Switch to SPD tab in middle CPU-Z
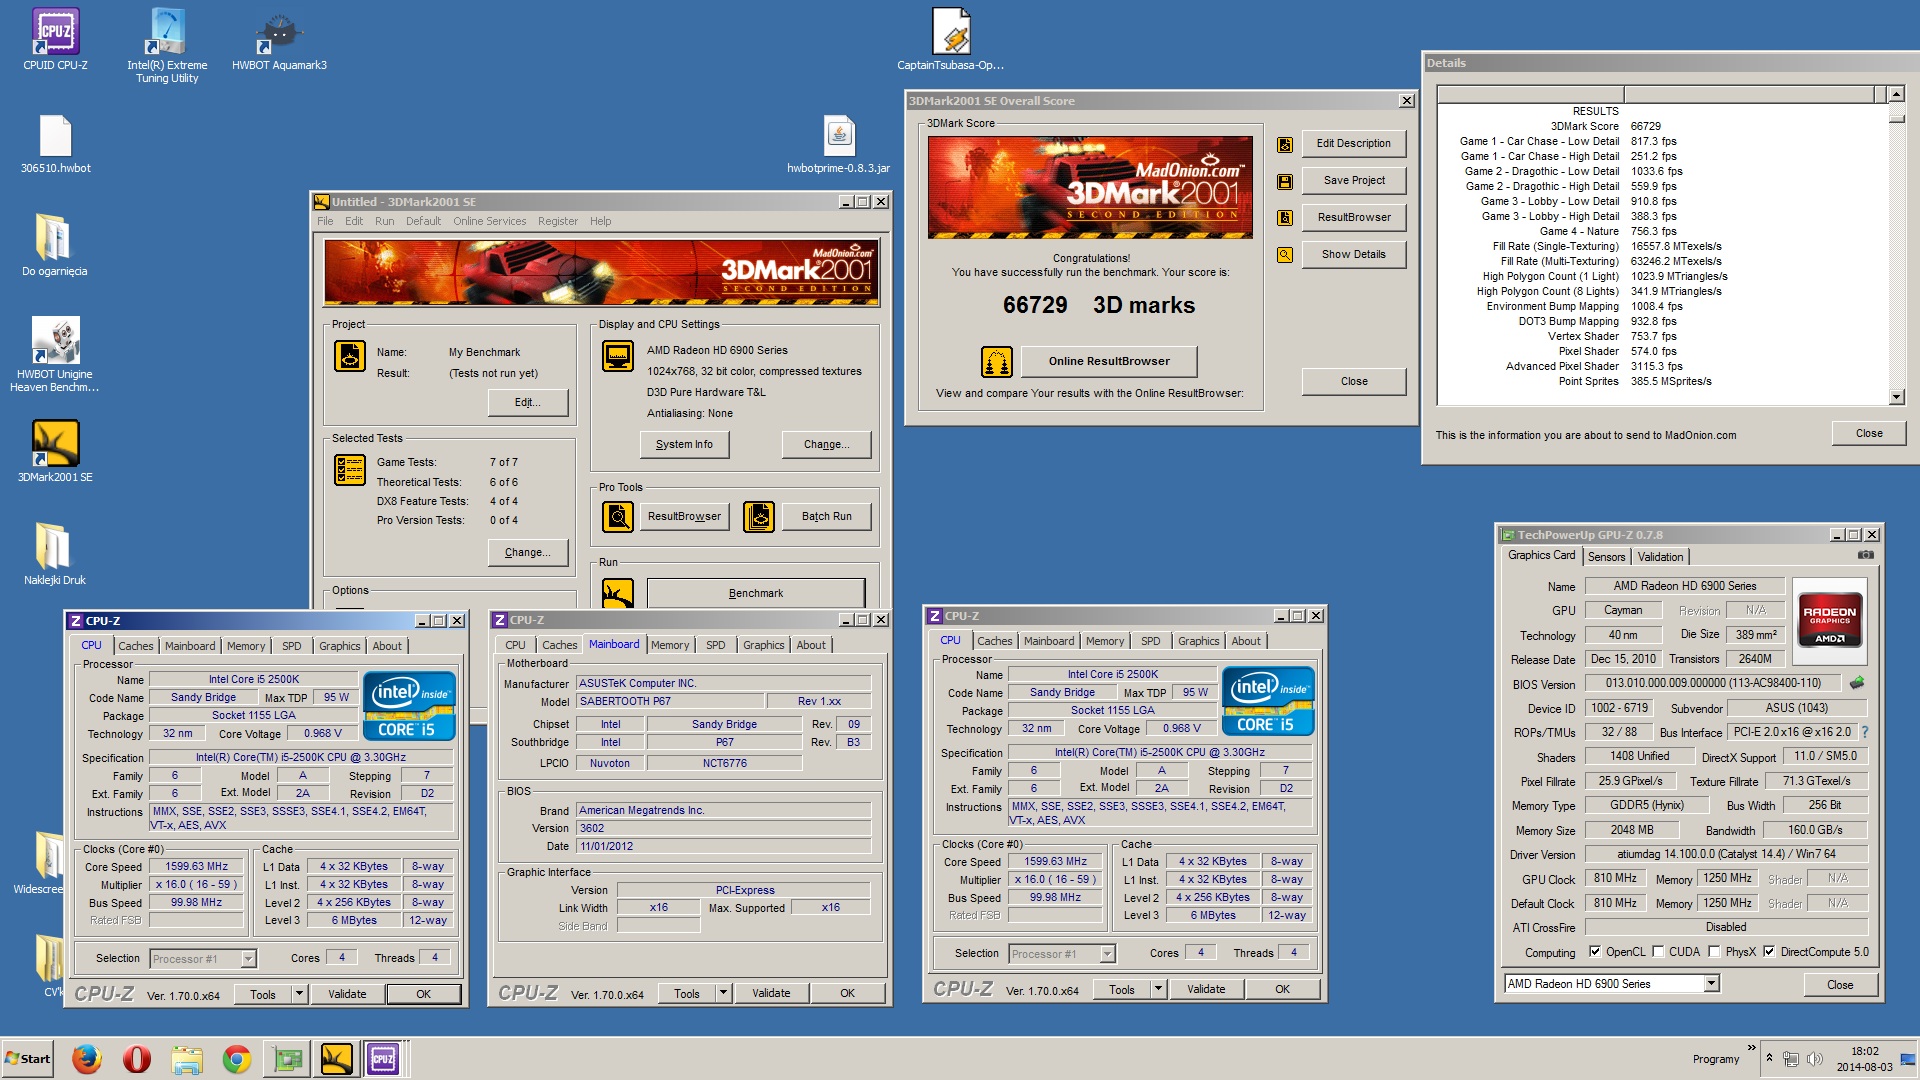This screenshot has width=1920, height=1080. coord(715,645)
